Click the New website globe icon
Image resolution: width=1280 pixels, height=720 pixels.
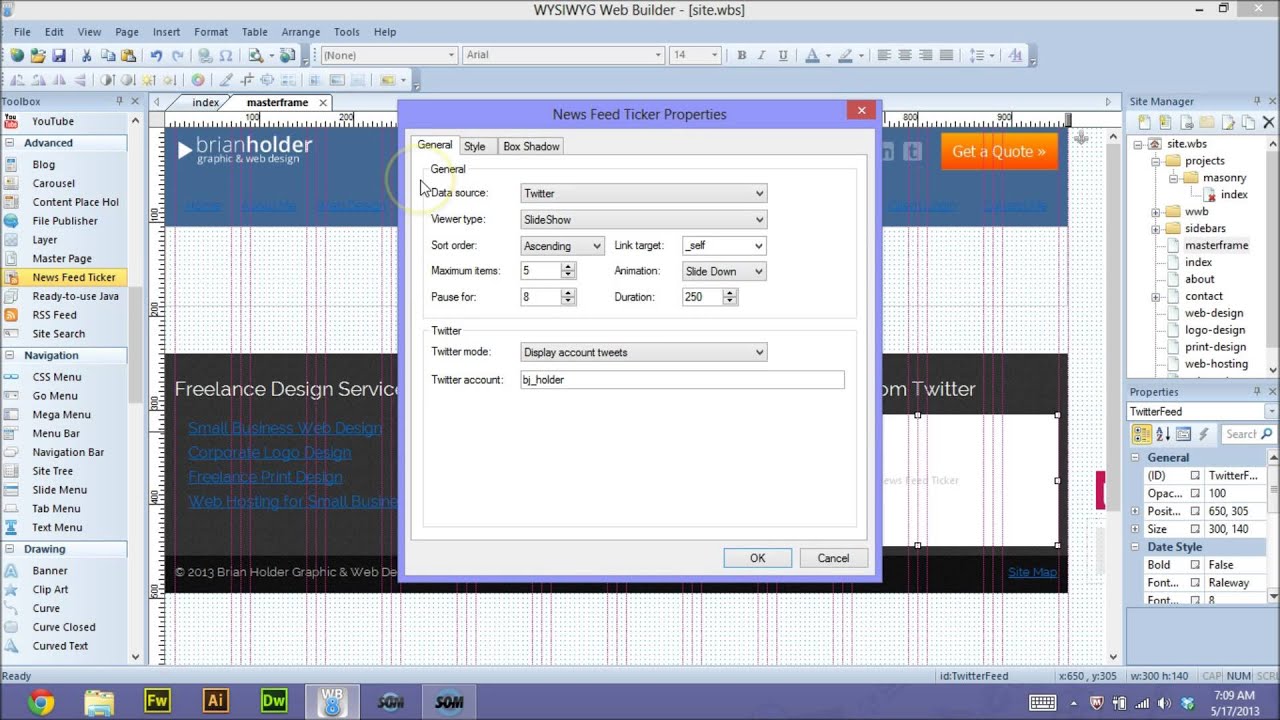click(17, 56)
